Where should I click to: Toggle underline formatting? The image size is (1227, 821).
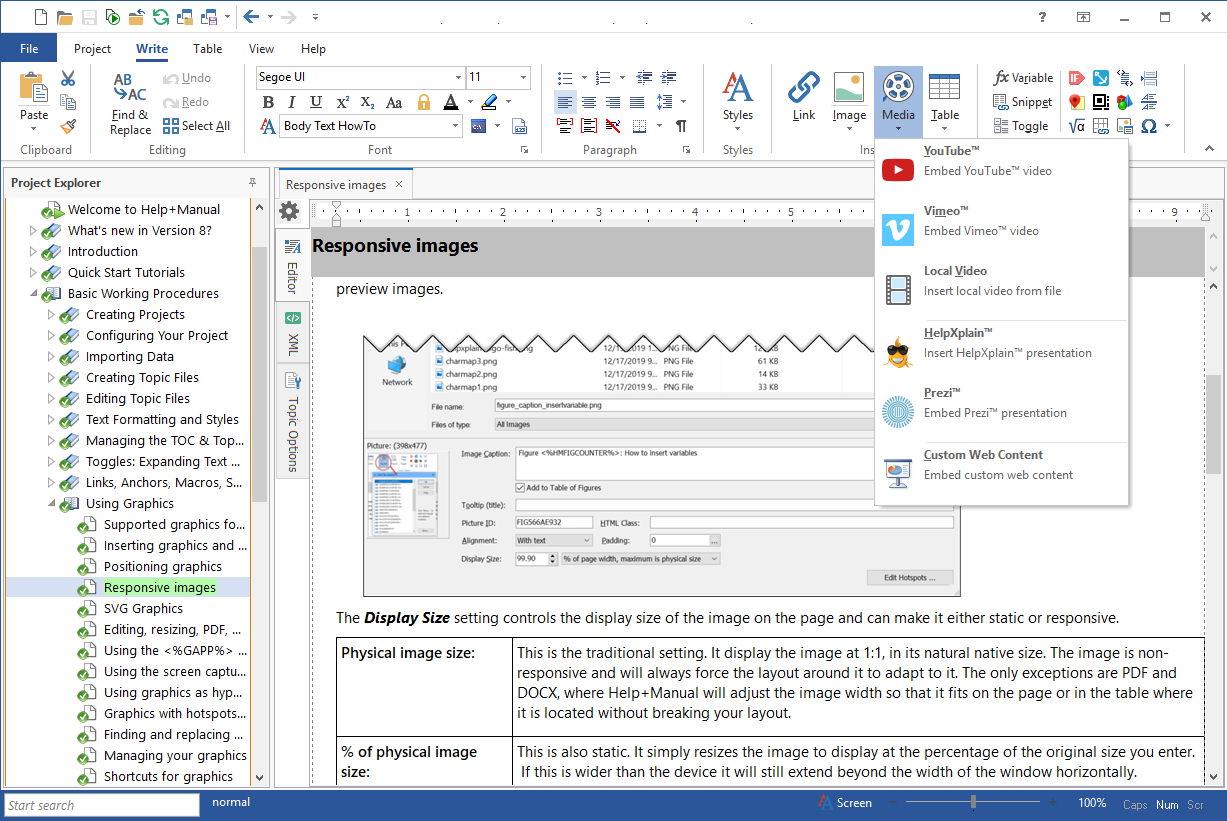pos(316,102)
